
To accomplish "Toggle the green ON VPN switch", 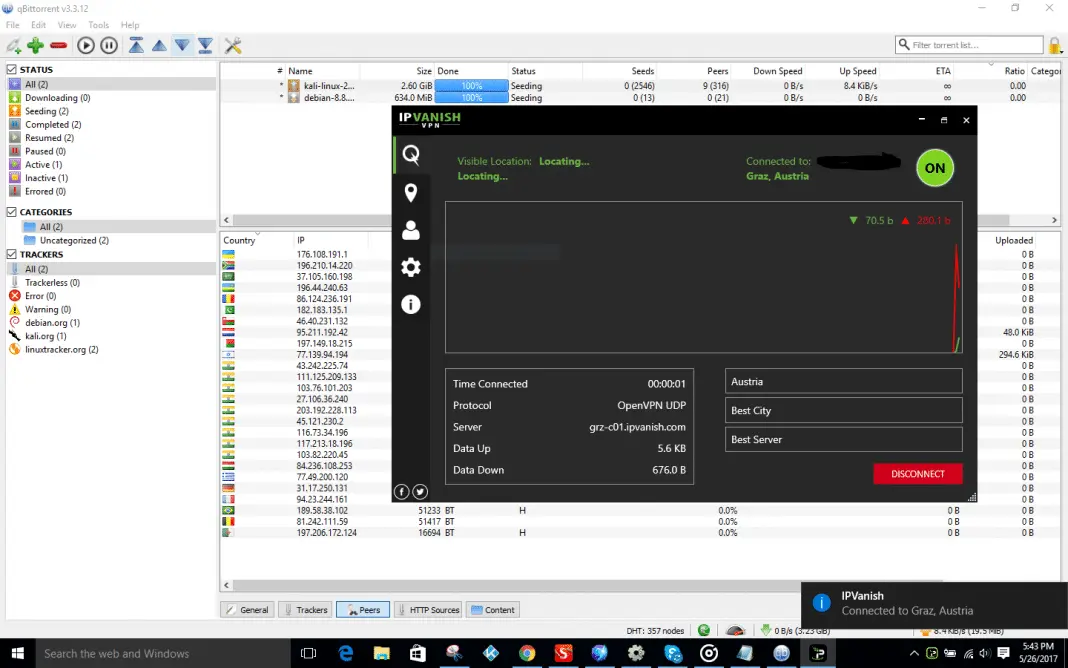I will (934, 168).
